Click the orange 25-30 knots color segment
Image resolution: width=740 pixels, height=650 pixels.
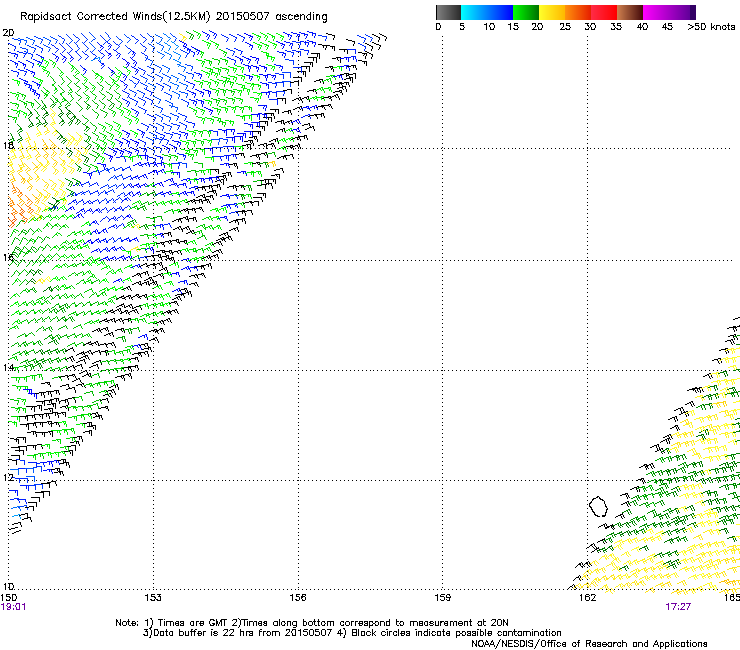point(578,12)
